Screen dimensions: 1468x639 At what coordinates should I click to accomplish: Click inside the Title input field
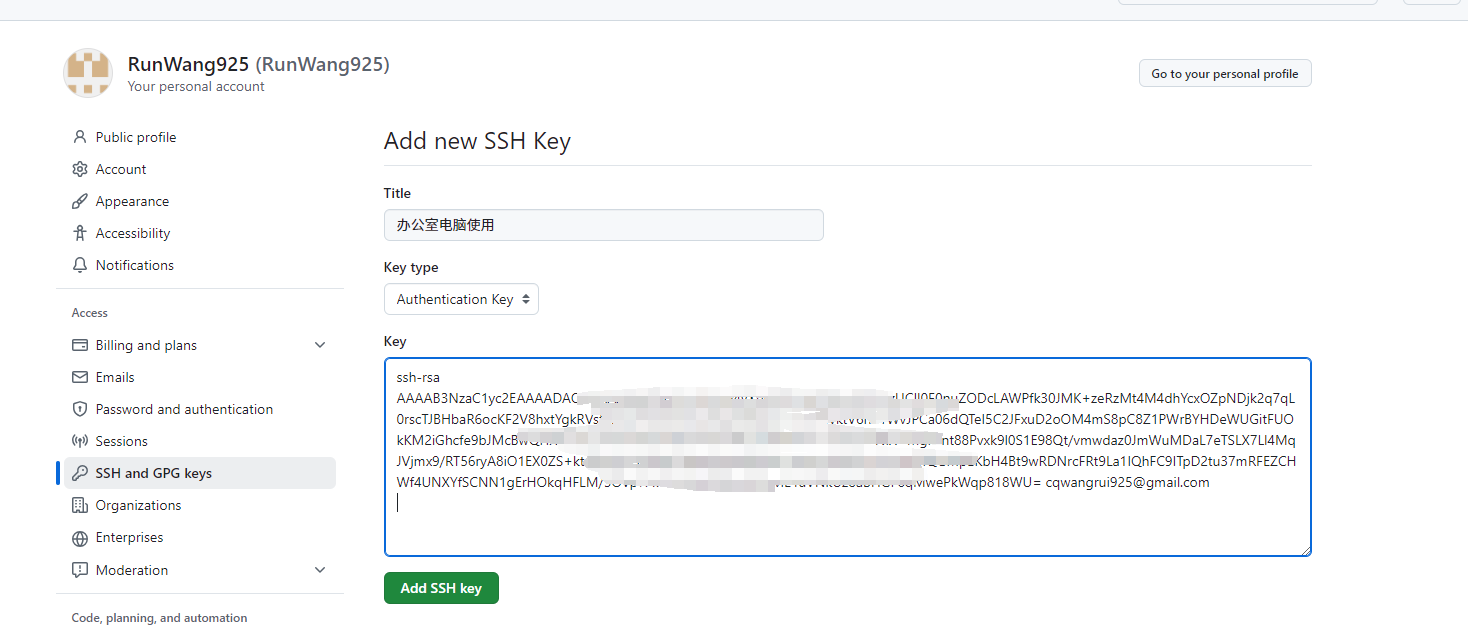pyautogui.click(x=603, y=225)
